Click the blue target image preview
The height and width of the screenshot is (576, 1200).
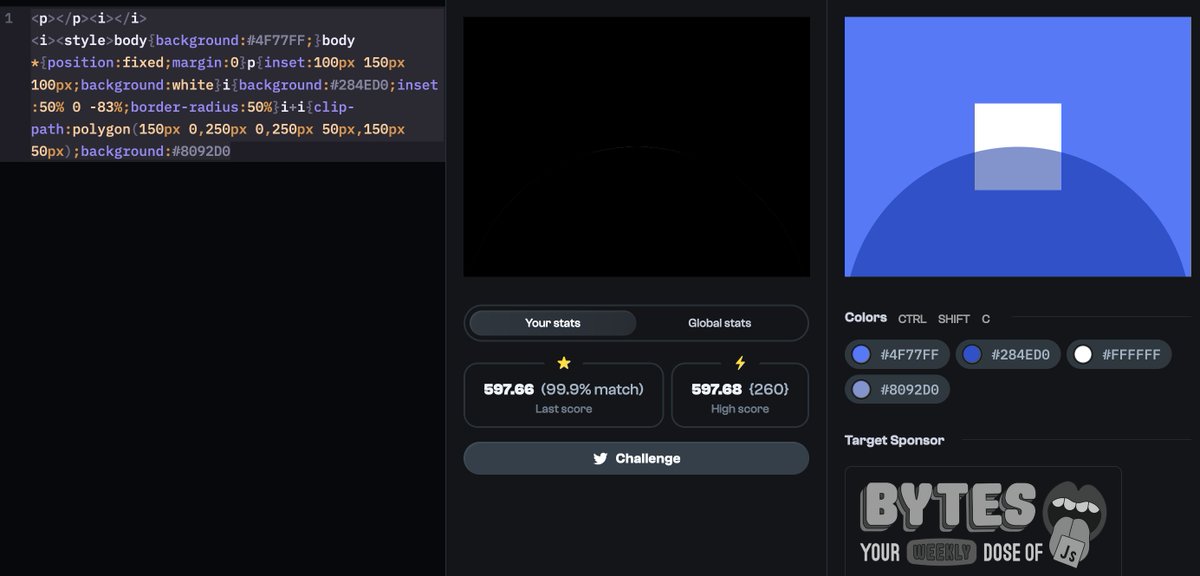point(1017,146)
